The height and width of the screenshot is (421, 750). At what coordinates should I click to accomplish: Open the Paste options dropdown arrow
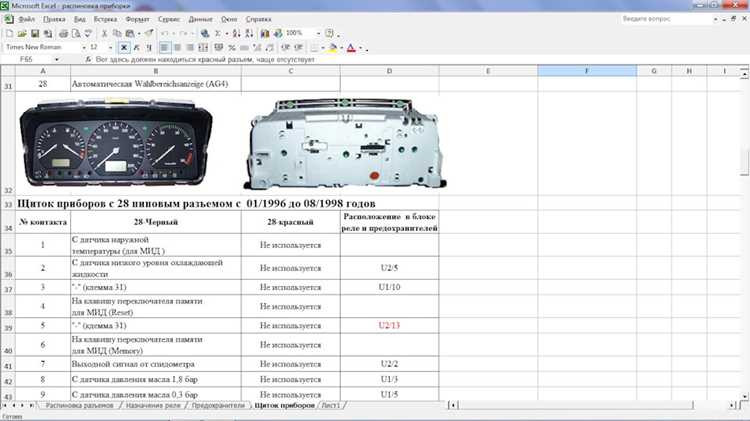(x=139, y=33)
